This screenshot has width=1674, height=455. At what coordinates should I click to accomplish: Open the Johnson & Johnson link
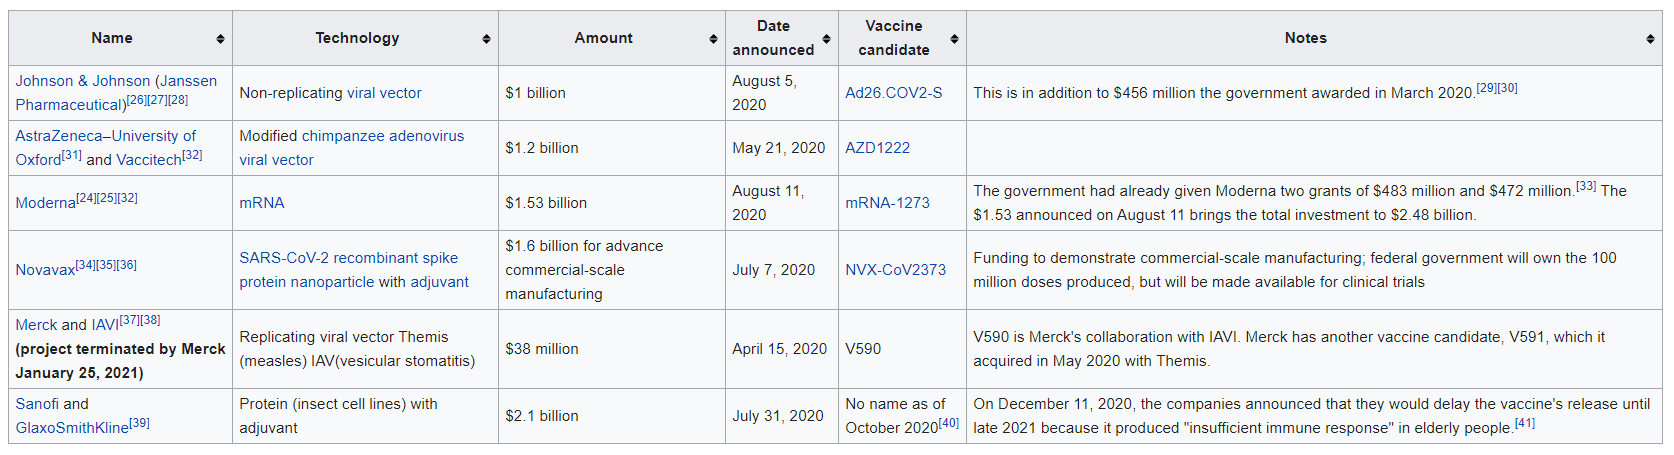82,81
